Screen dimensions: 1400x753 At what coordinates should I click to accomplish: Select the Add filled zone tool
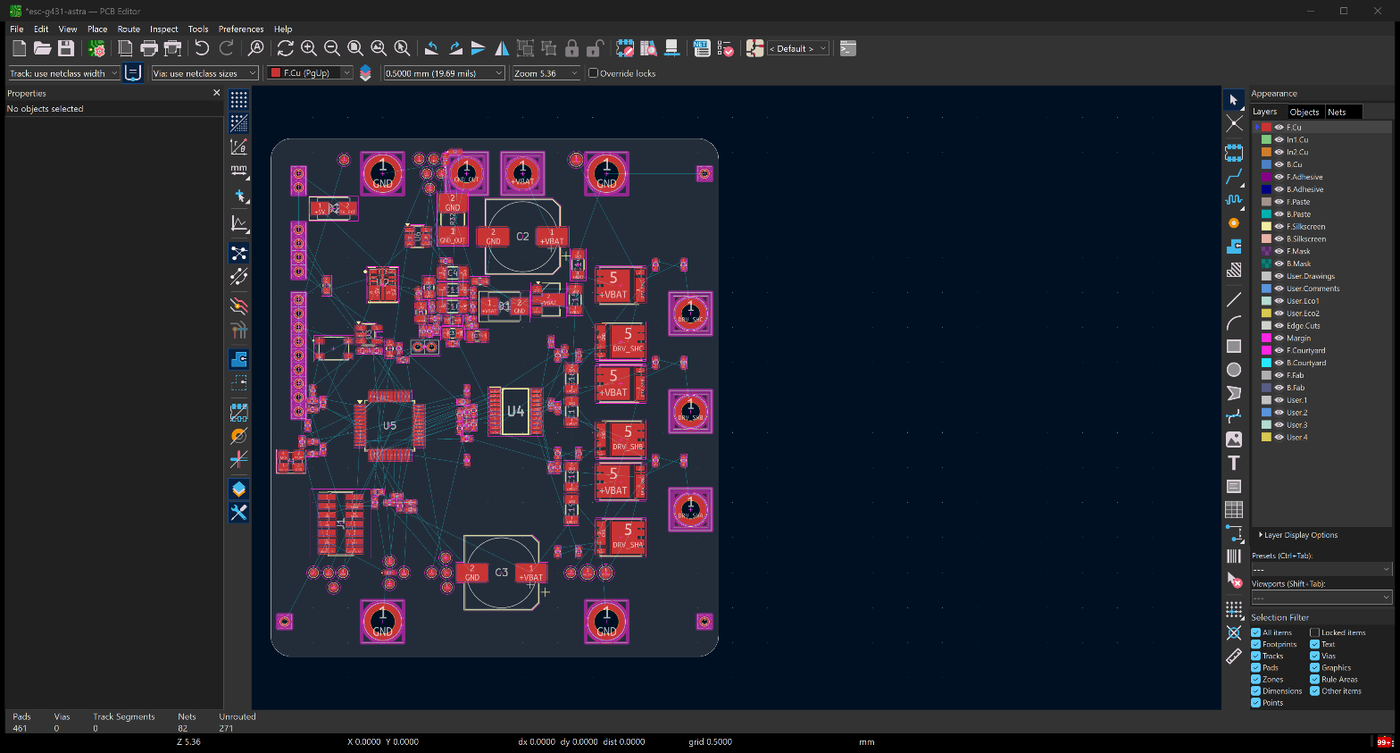1234,246
